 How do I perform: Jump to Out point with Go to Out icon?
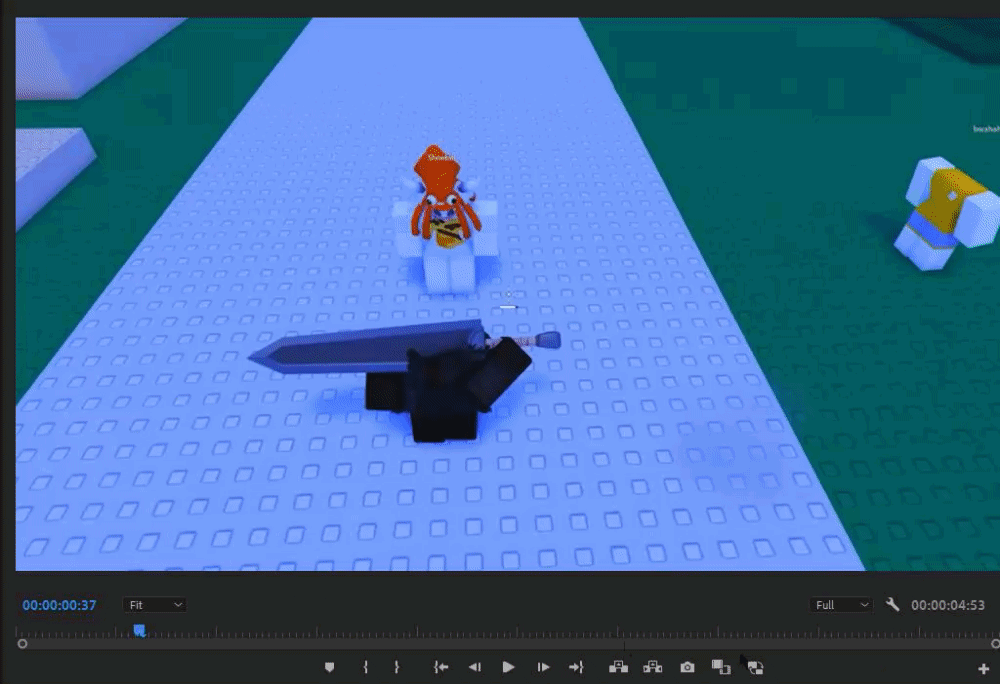tap(576, 666)
